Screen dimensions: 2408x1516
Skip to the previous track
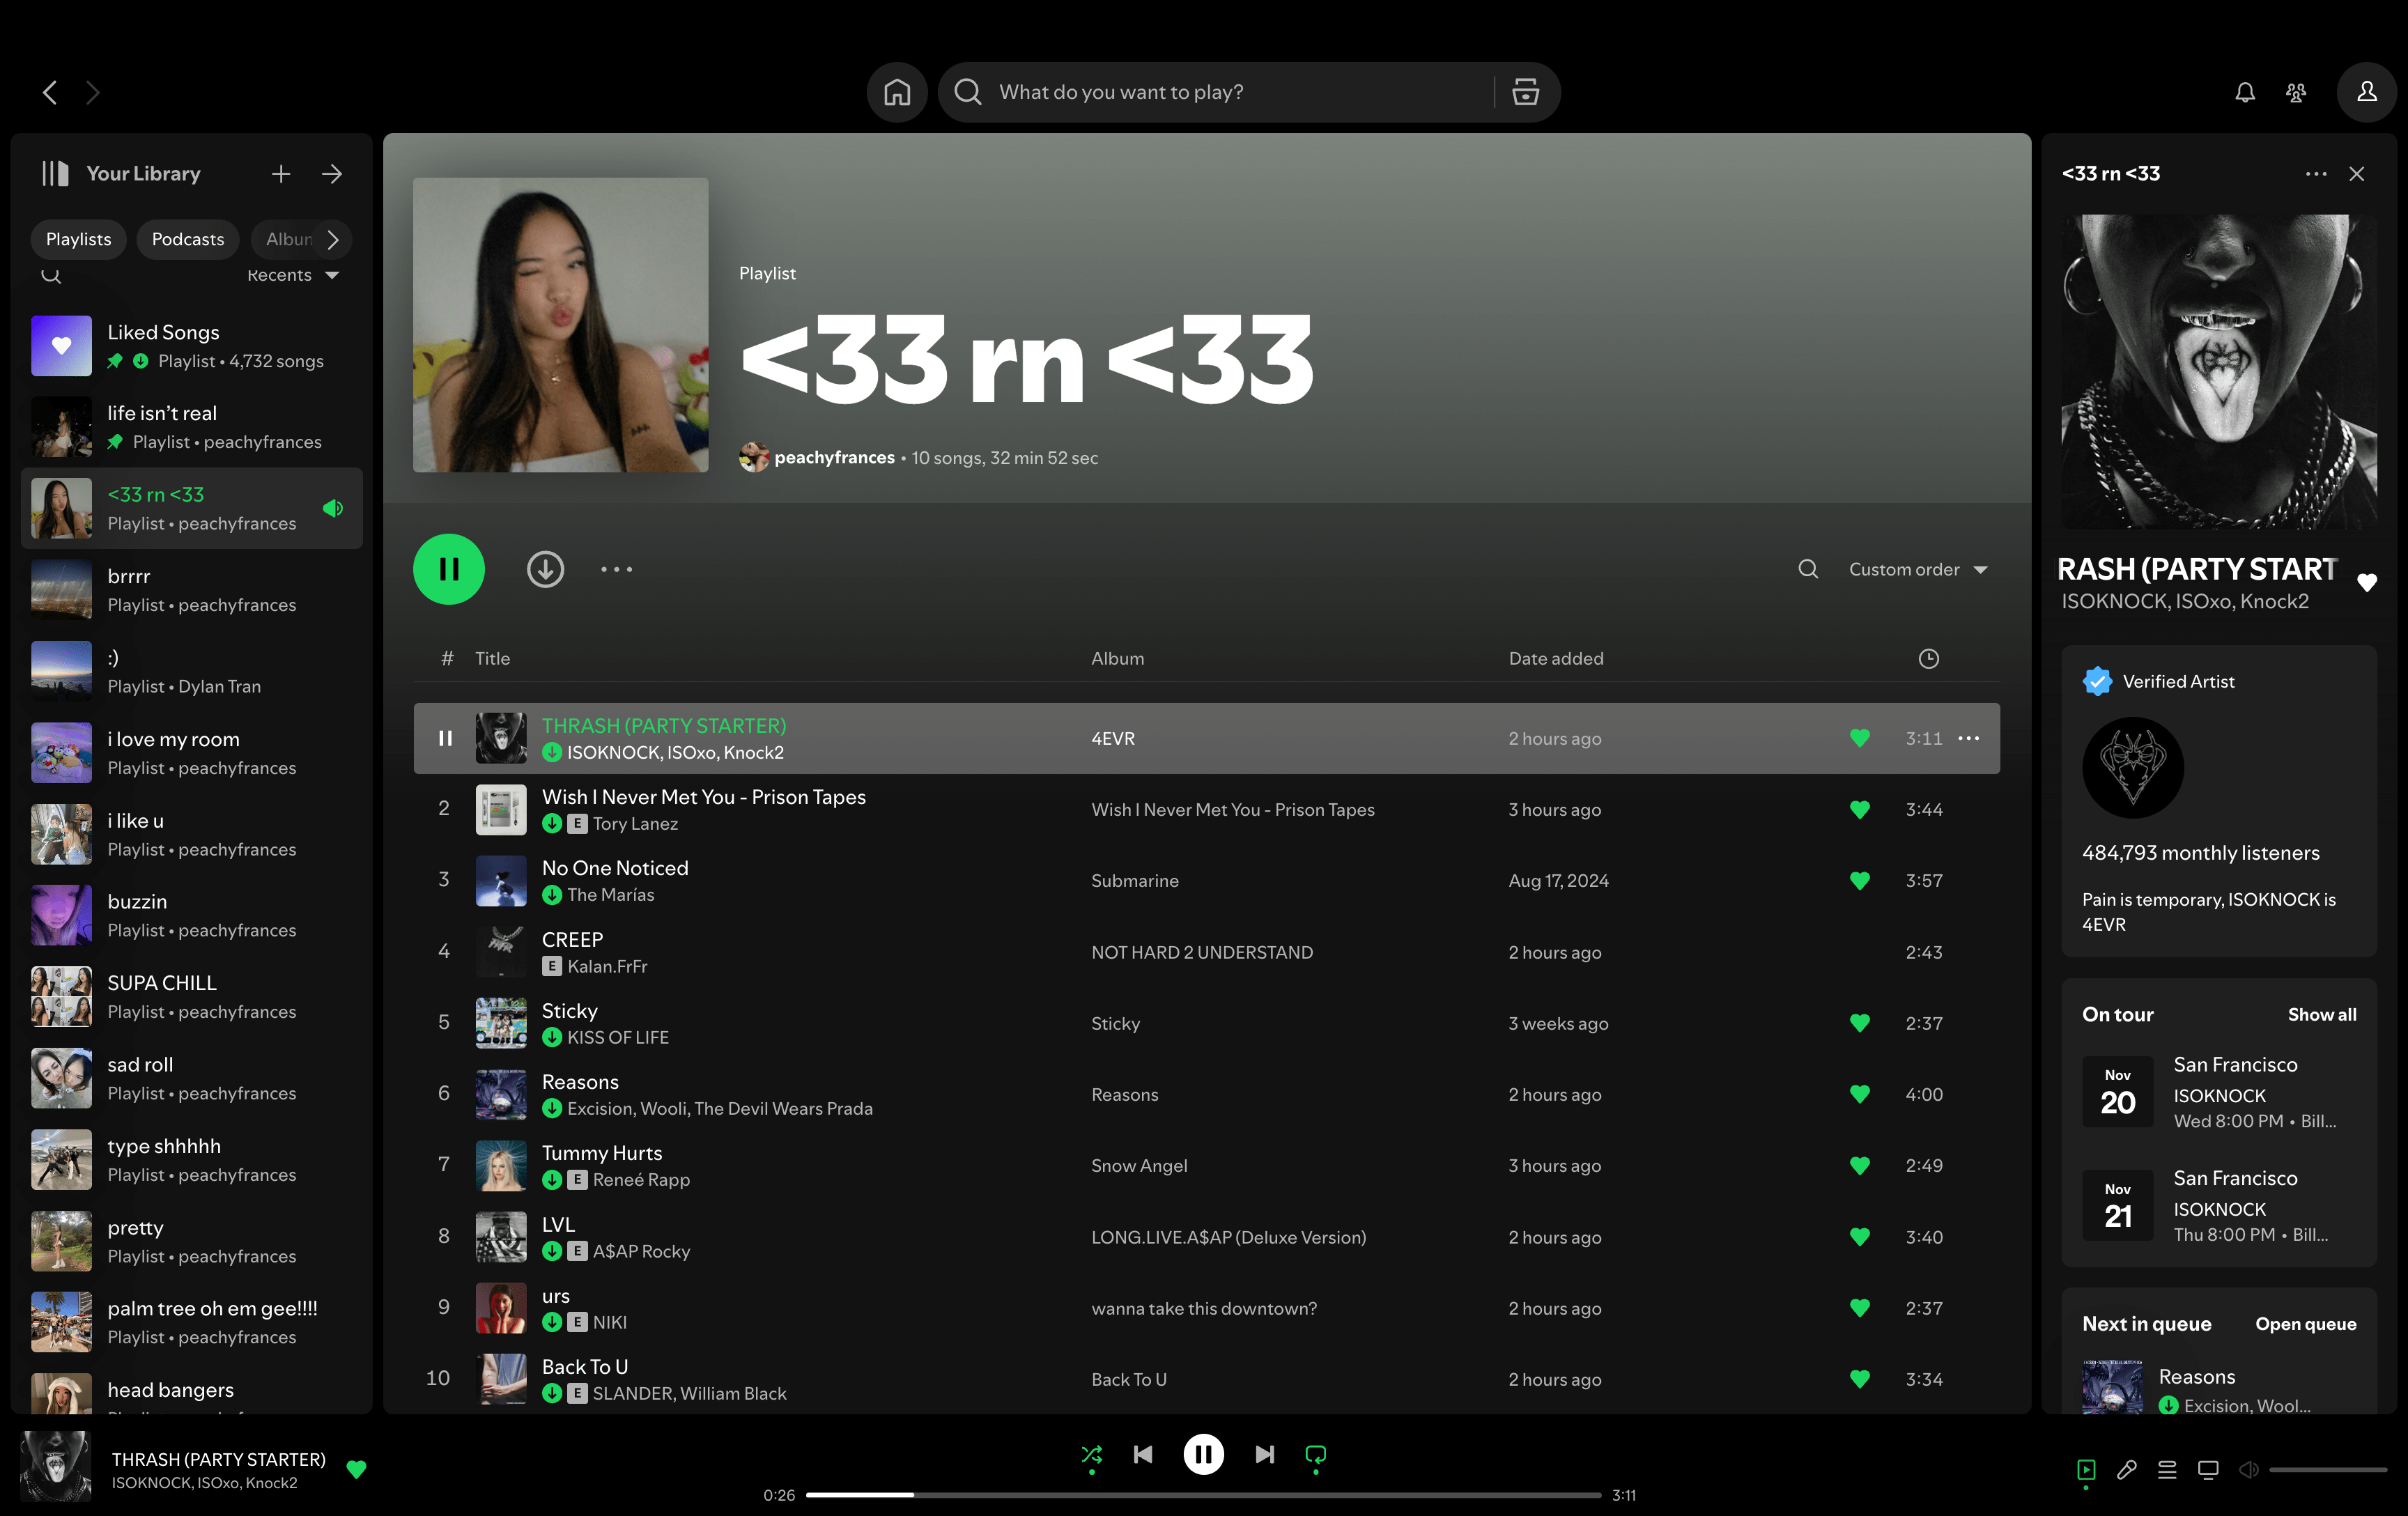[1143, 1454]
